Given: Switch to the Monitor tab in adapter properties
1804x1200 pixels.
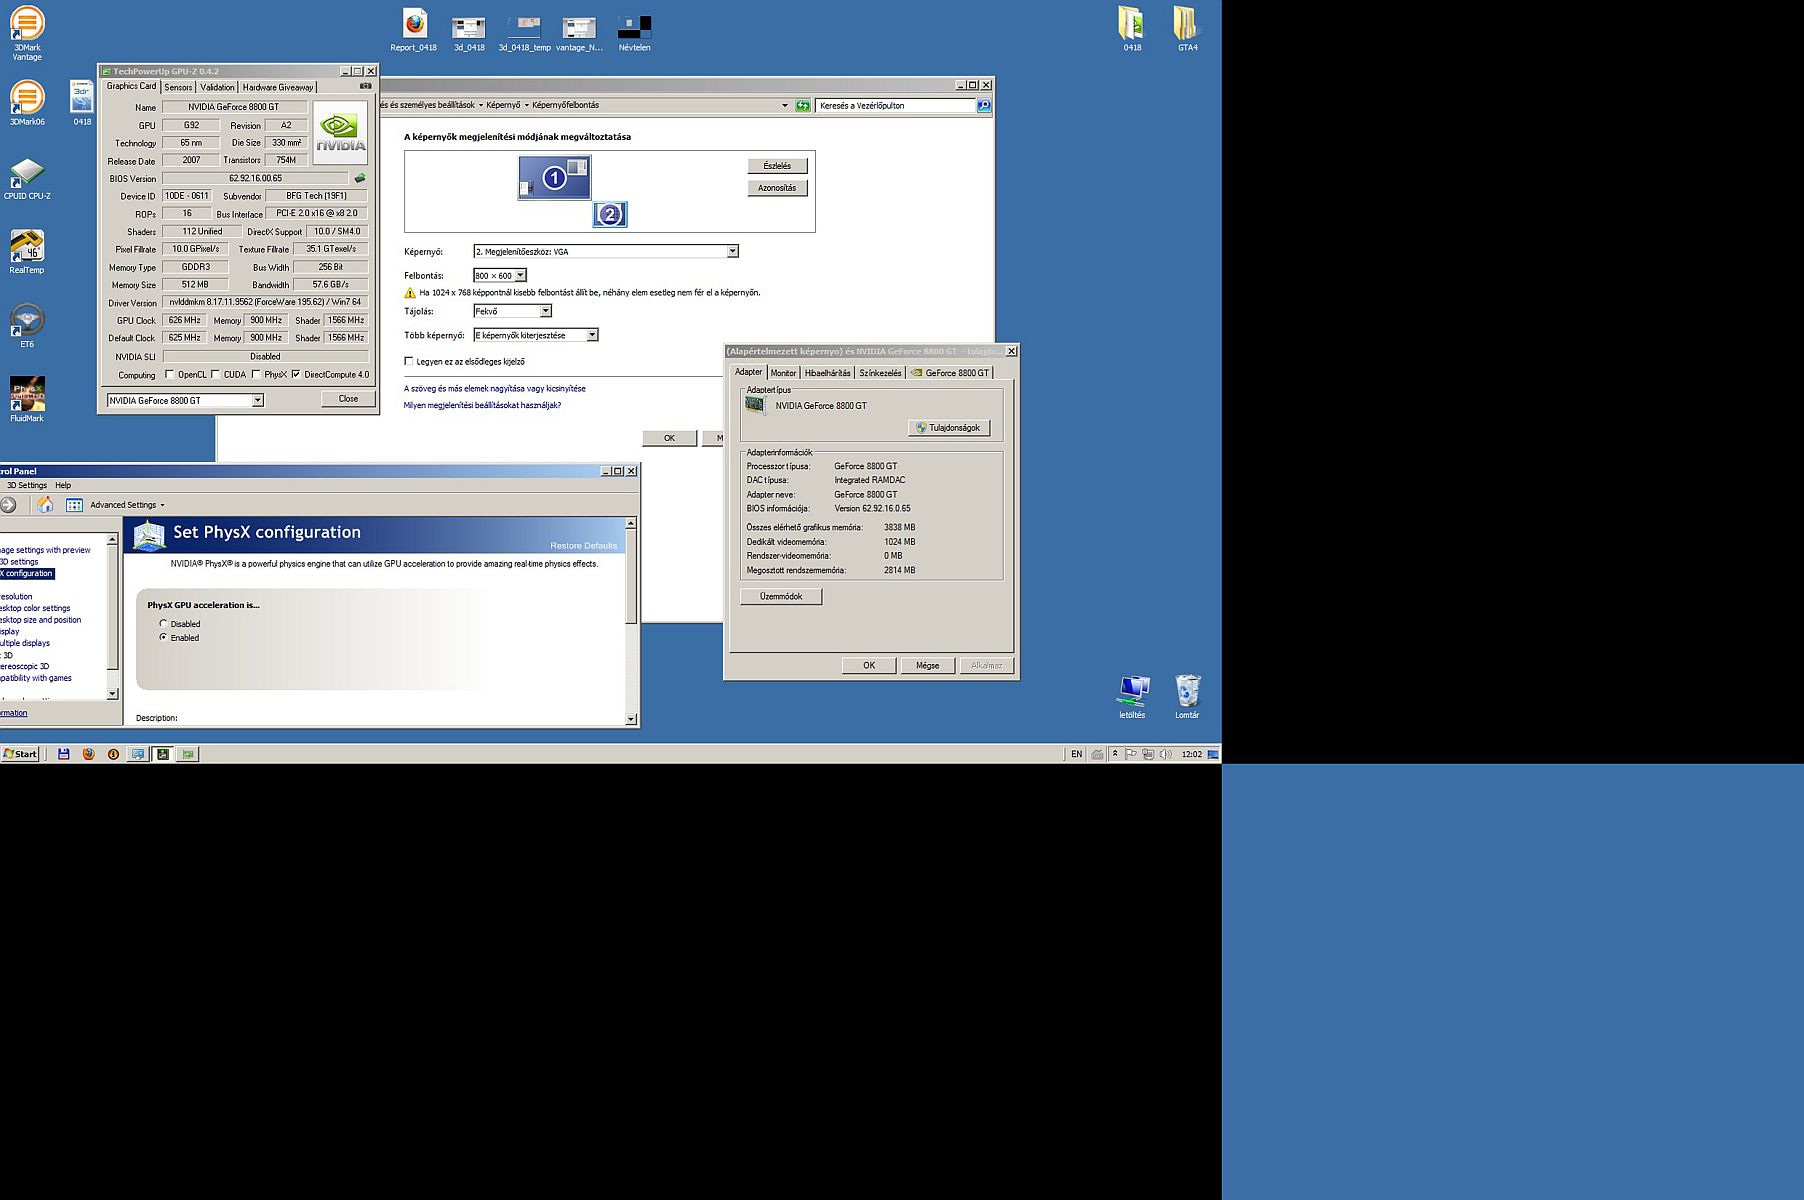Looking at the screenshot, I should (783, 373).
